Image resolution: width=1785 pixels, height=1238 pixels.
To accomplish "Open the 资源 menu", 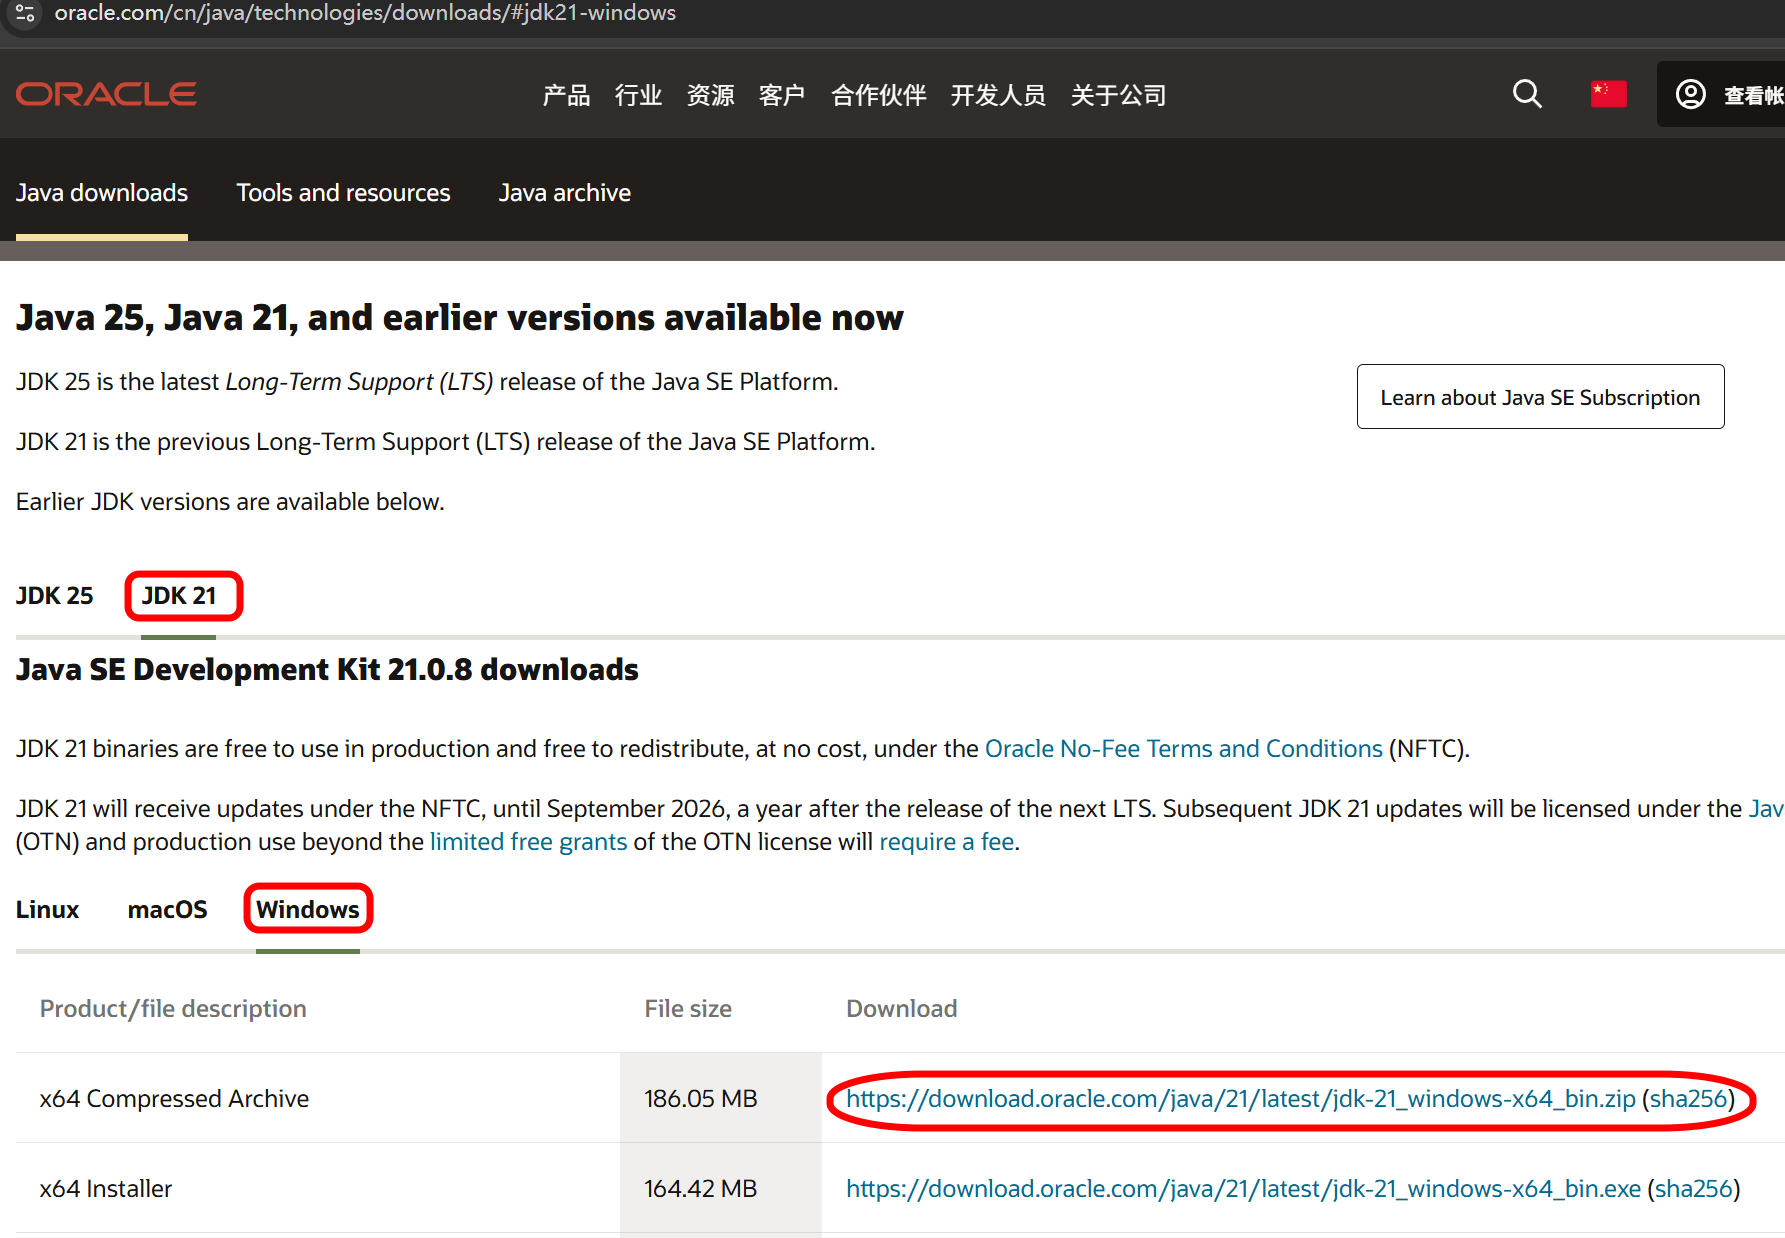I will 710,95.
